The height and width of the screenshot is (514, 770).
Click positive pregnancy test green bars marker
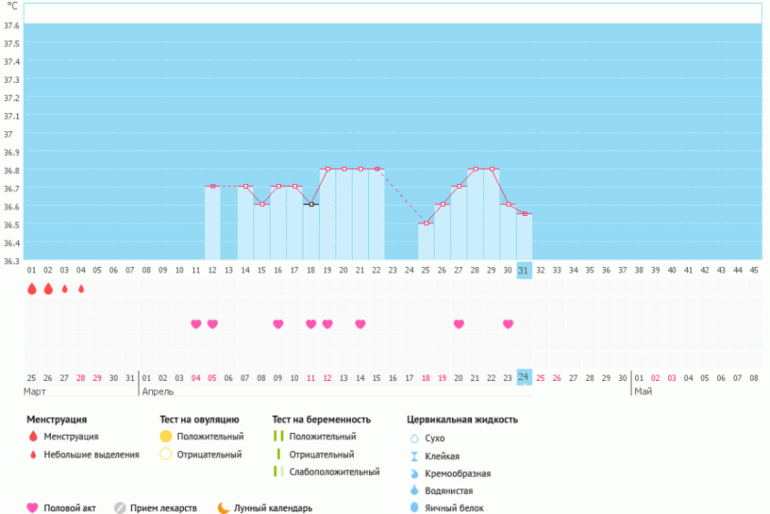tap(278, 437)
